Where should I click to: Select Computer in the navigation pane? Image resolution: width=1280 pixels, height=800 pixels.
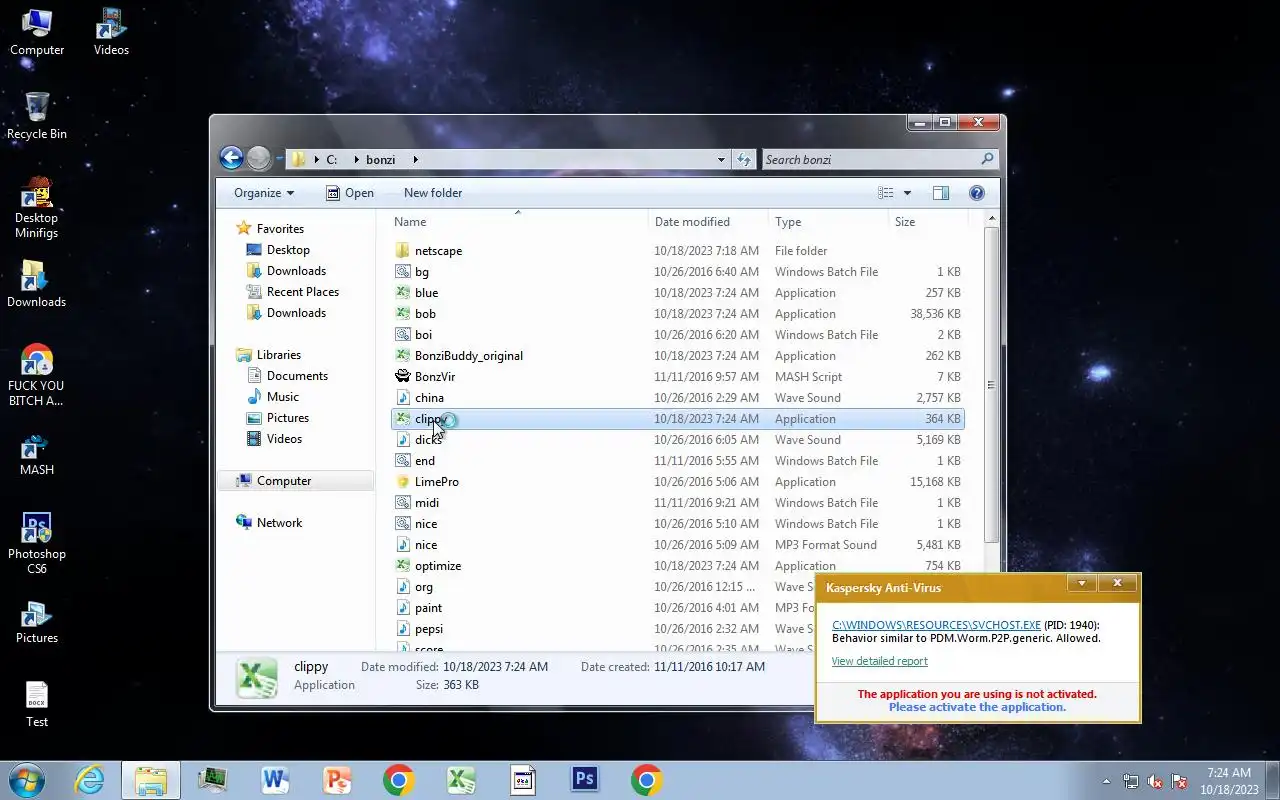click(x=284, y=481)
